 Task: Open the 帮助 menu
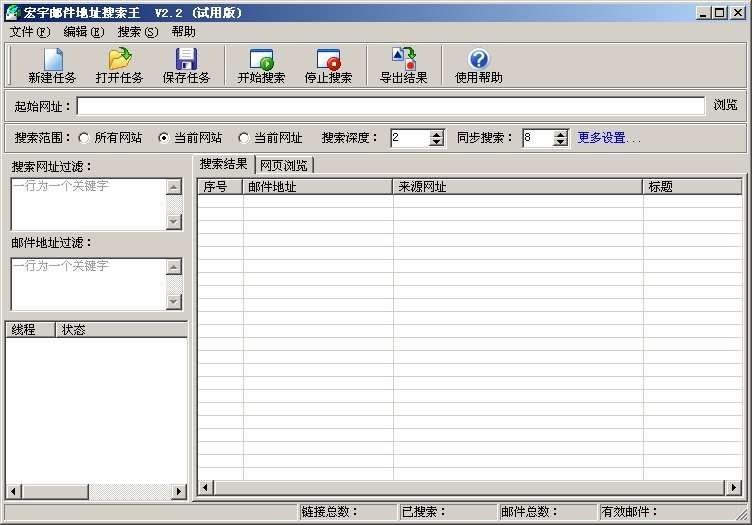point(184,32)
